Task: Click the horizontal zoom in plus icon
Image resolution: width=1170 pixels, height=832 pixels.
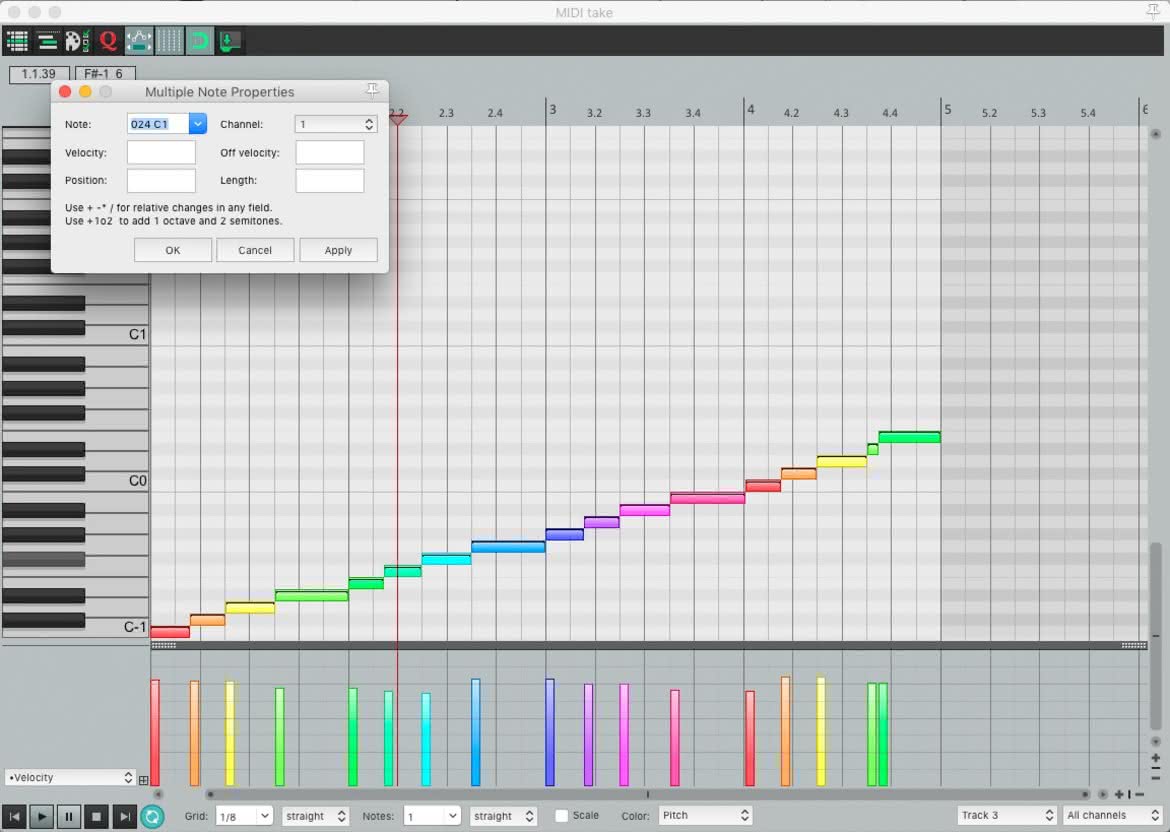Action: point(1119,795)
